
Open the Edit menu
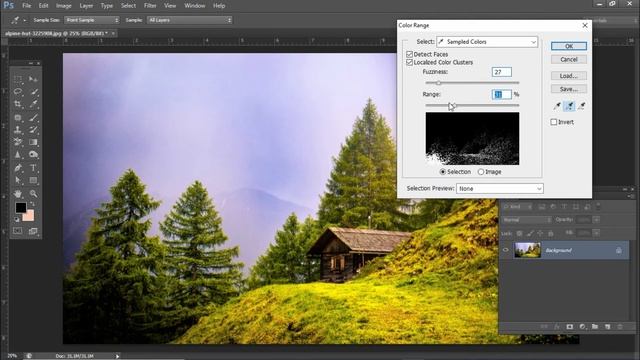[43, 6]
